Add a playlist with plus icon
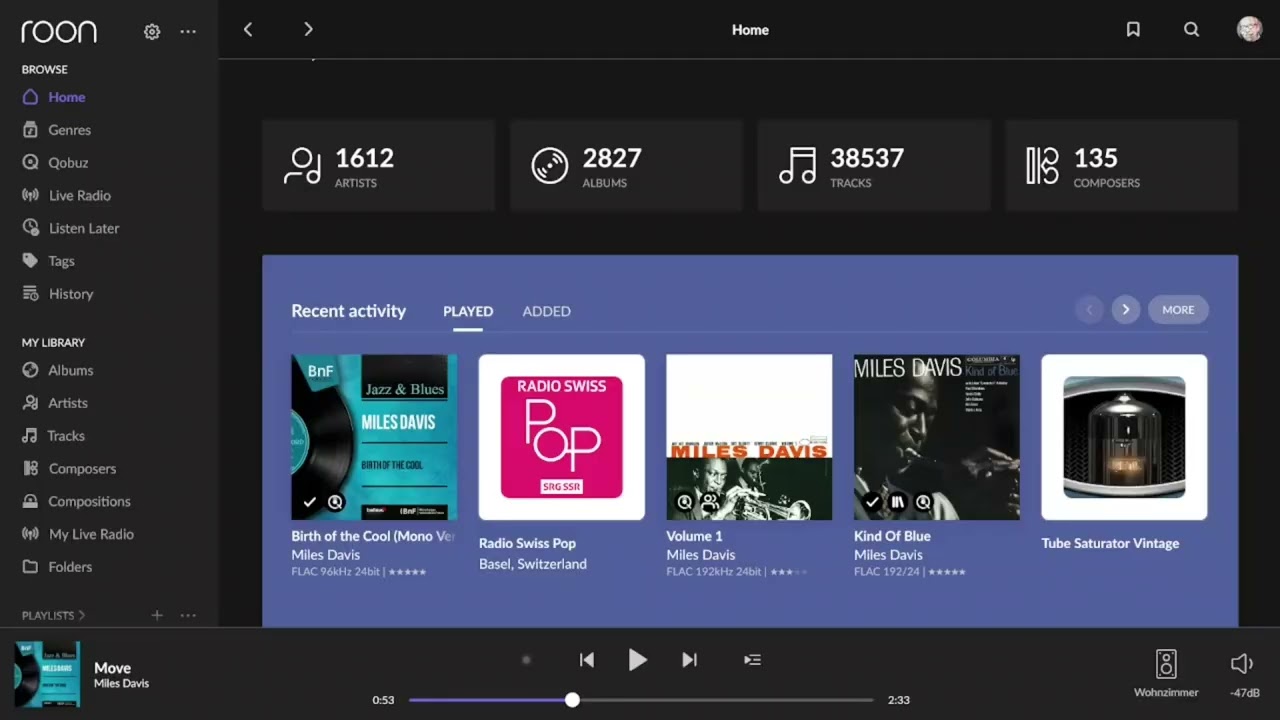The image size is (1280, 720). [157, 615]
